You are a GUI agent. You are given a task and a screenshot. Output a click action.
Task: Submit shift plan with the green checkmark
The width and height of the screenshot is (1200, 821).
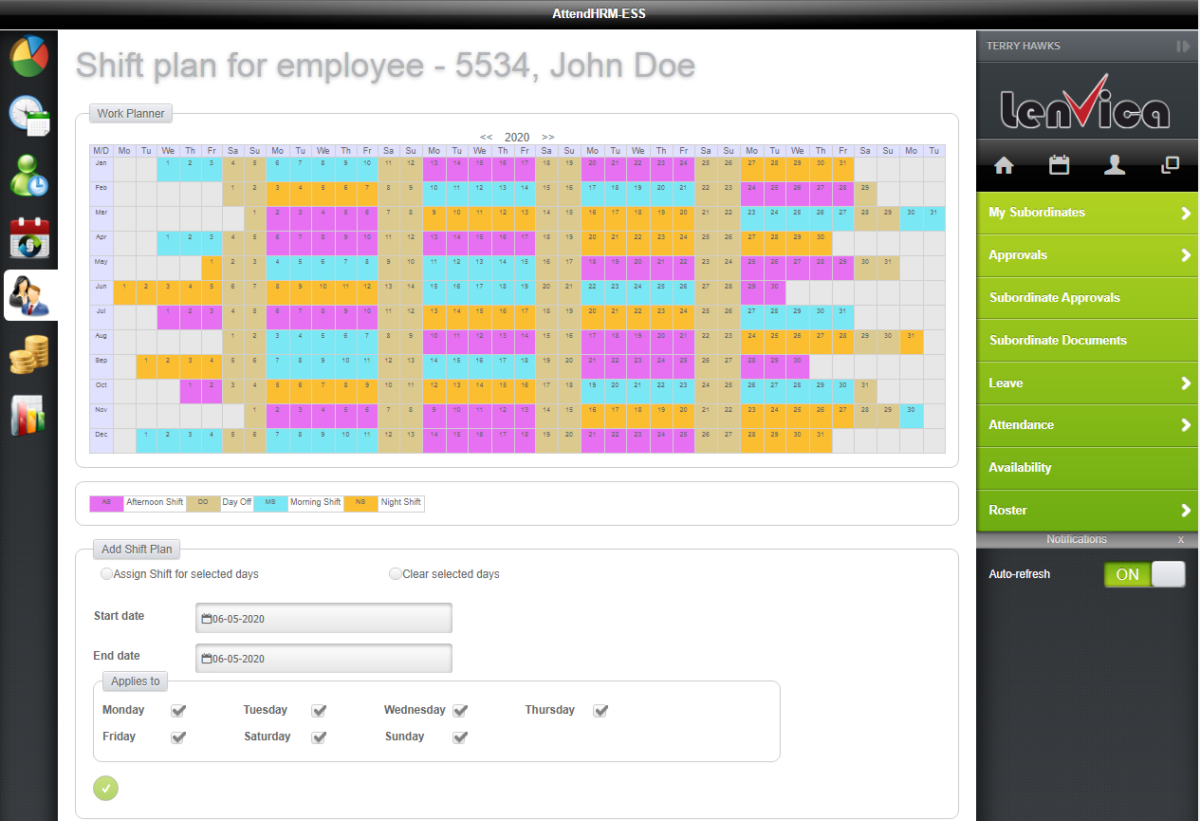click(x=106, y=788)
